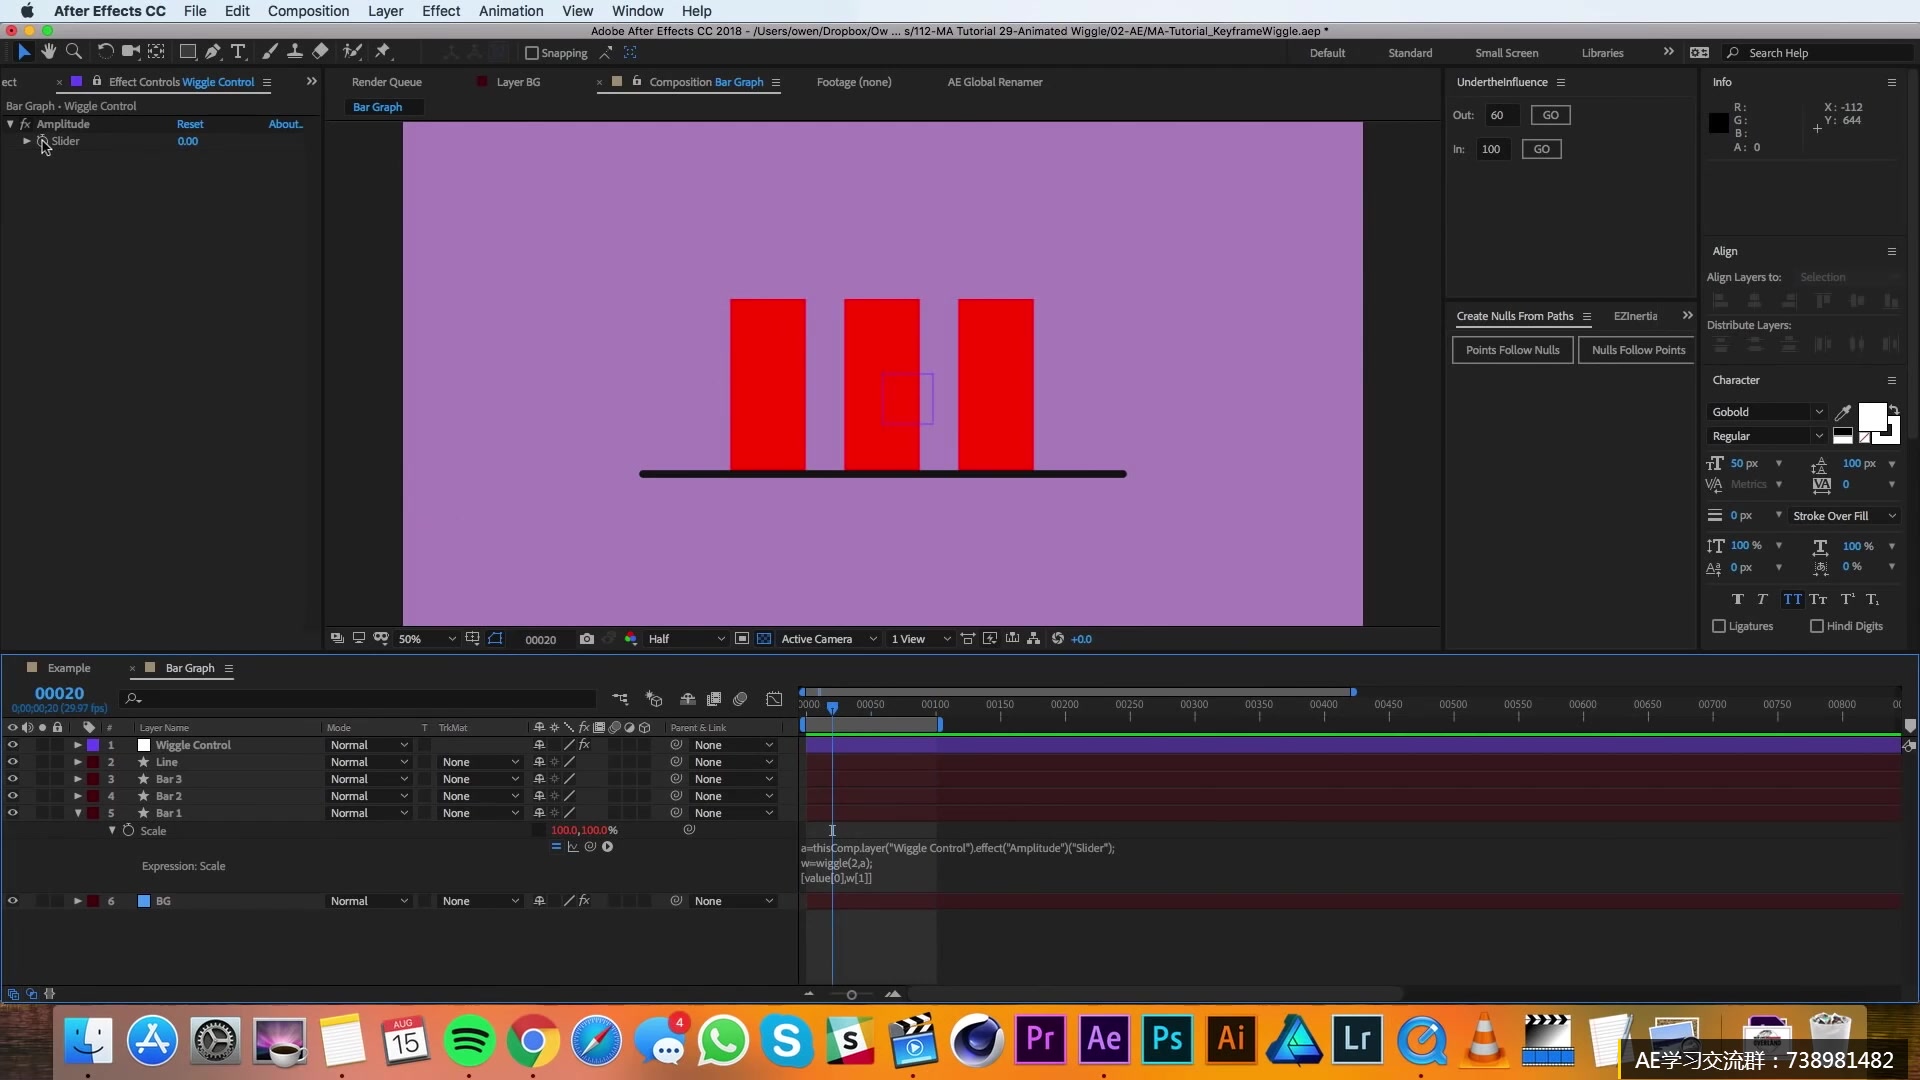Image resolution: width=1920 pixels, height=1080 pixels.
Task: Open After Effects from the Dock
Action: coord(1104,1039)
